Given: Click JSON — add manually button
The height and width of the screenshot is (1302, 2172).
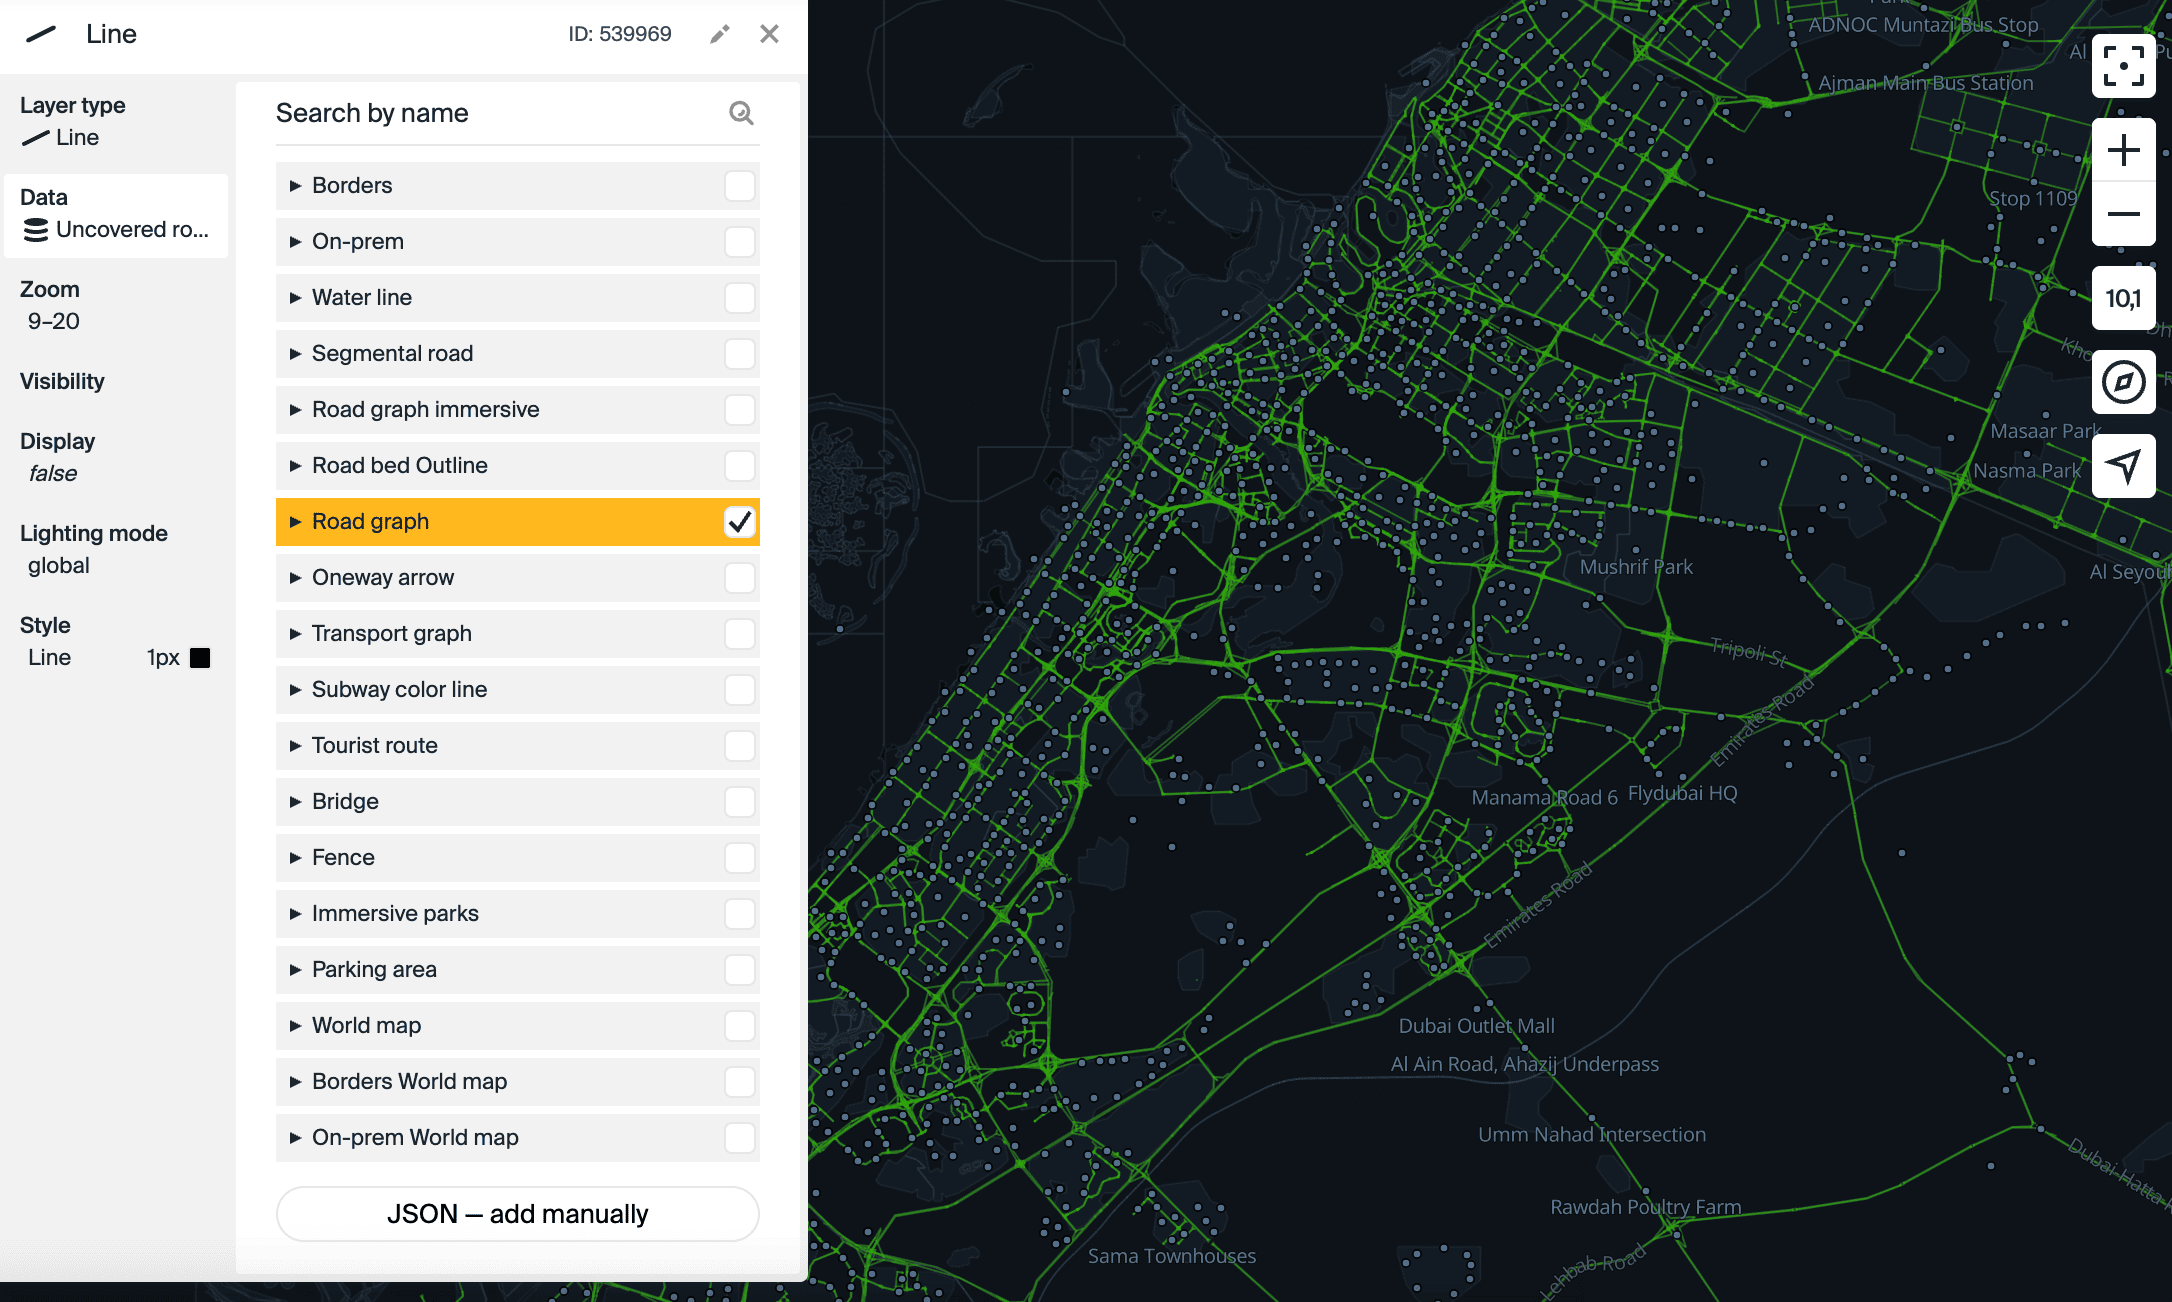Looking at the screenshot, I should (x=517, y=1214).
